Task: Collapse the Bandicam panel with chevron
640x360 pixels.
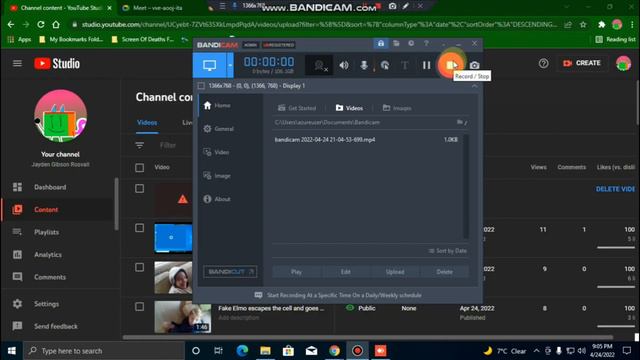Action: coord(474,86)
